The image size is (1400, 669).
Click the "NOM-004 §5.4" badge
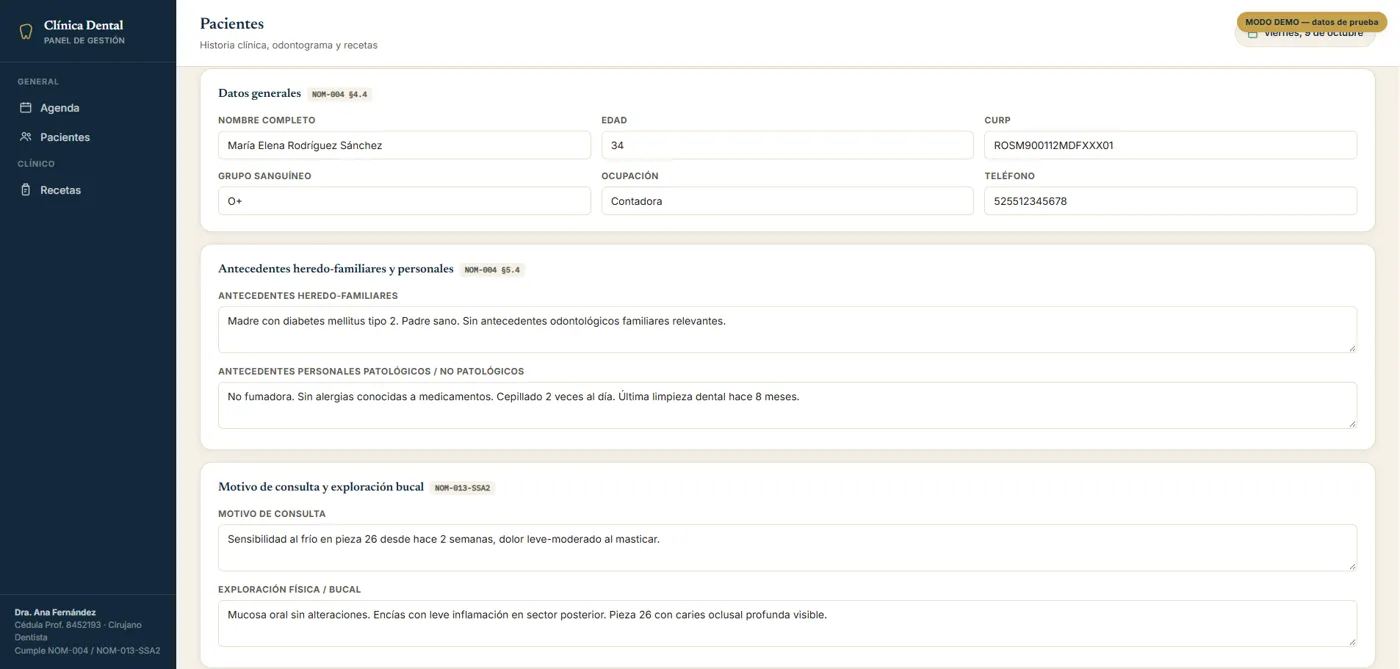pyautogui.click(x=492, y=270)
